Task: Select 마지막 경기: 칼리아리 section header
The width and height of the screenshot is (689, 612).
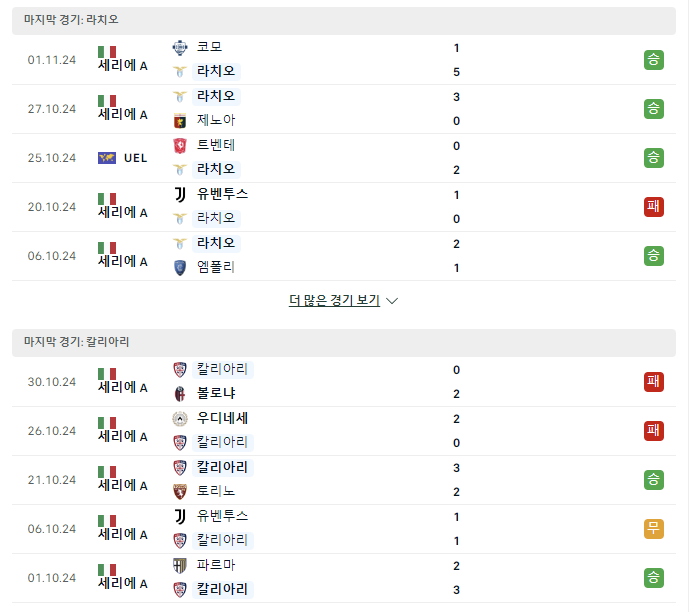Action: [77, 342]
